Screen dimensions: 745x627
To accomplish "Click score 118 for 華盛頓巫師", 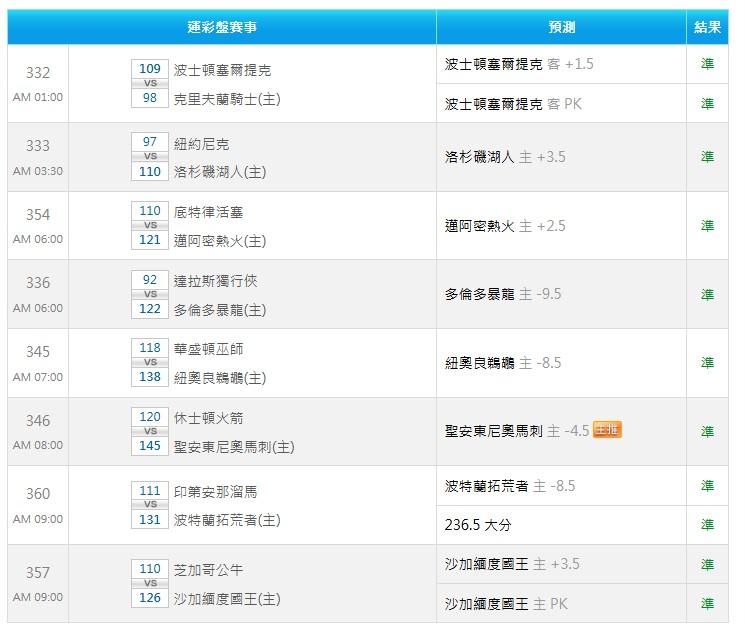I will 150,348.
